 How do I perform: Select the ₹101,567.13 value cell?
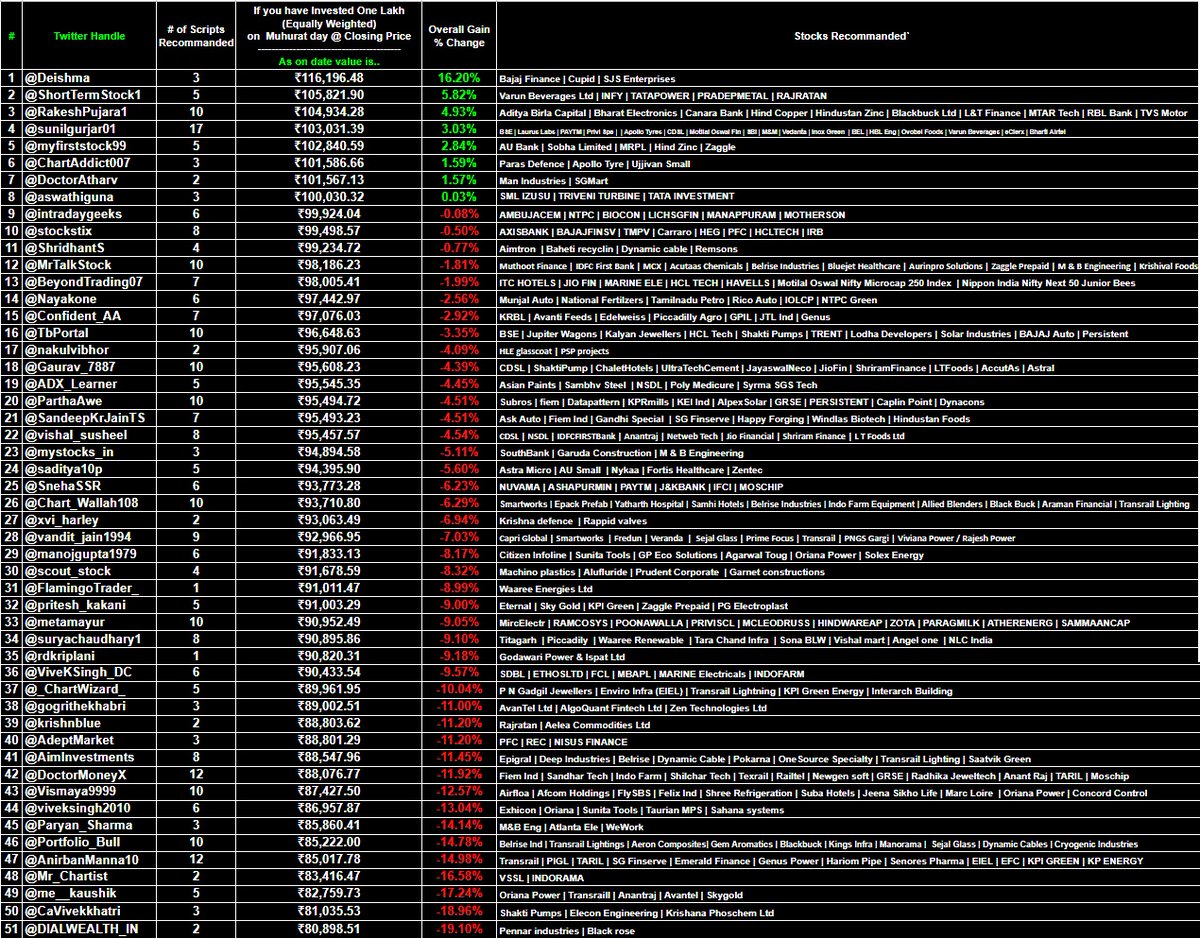(x=327, y=179)
